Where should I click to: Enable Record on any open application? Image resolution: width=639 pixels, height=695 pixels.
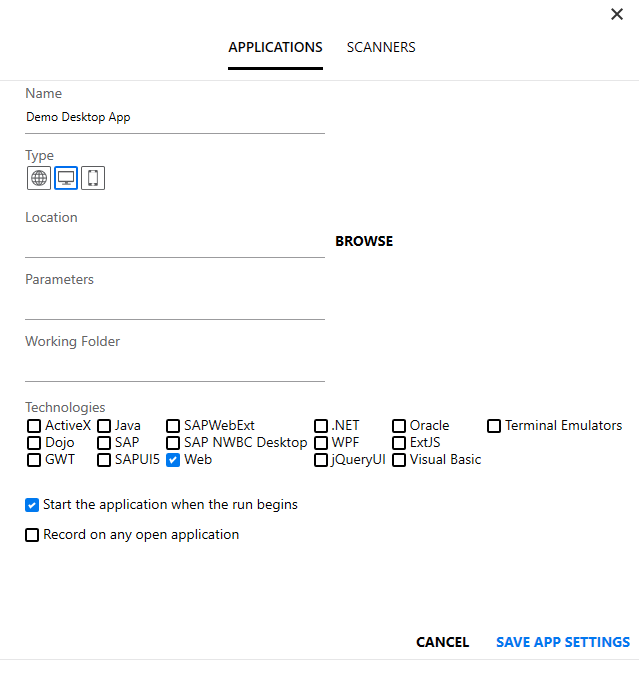pyautogui.click(x=33, y=535)
